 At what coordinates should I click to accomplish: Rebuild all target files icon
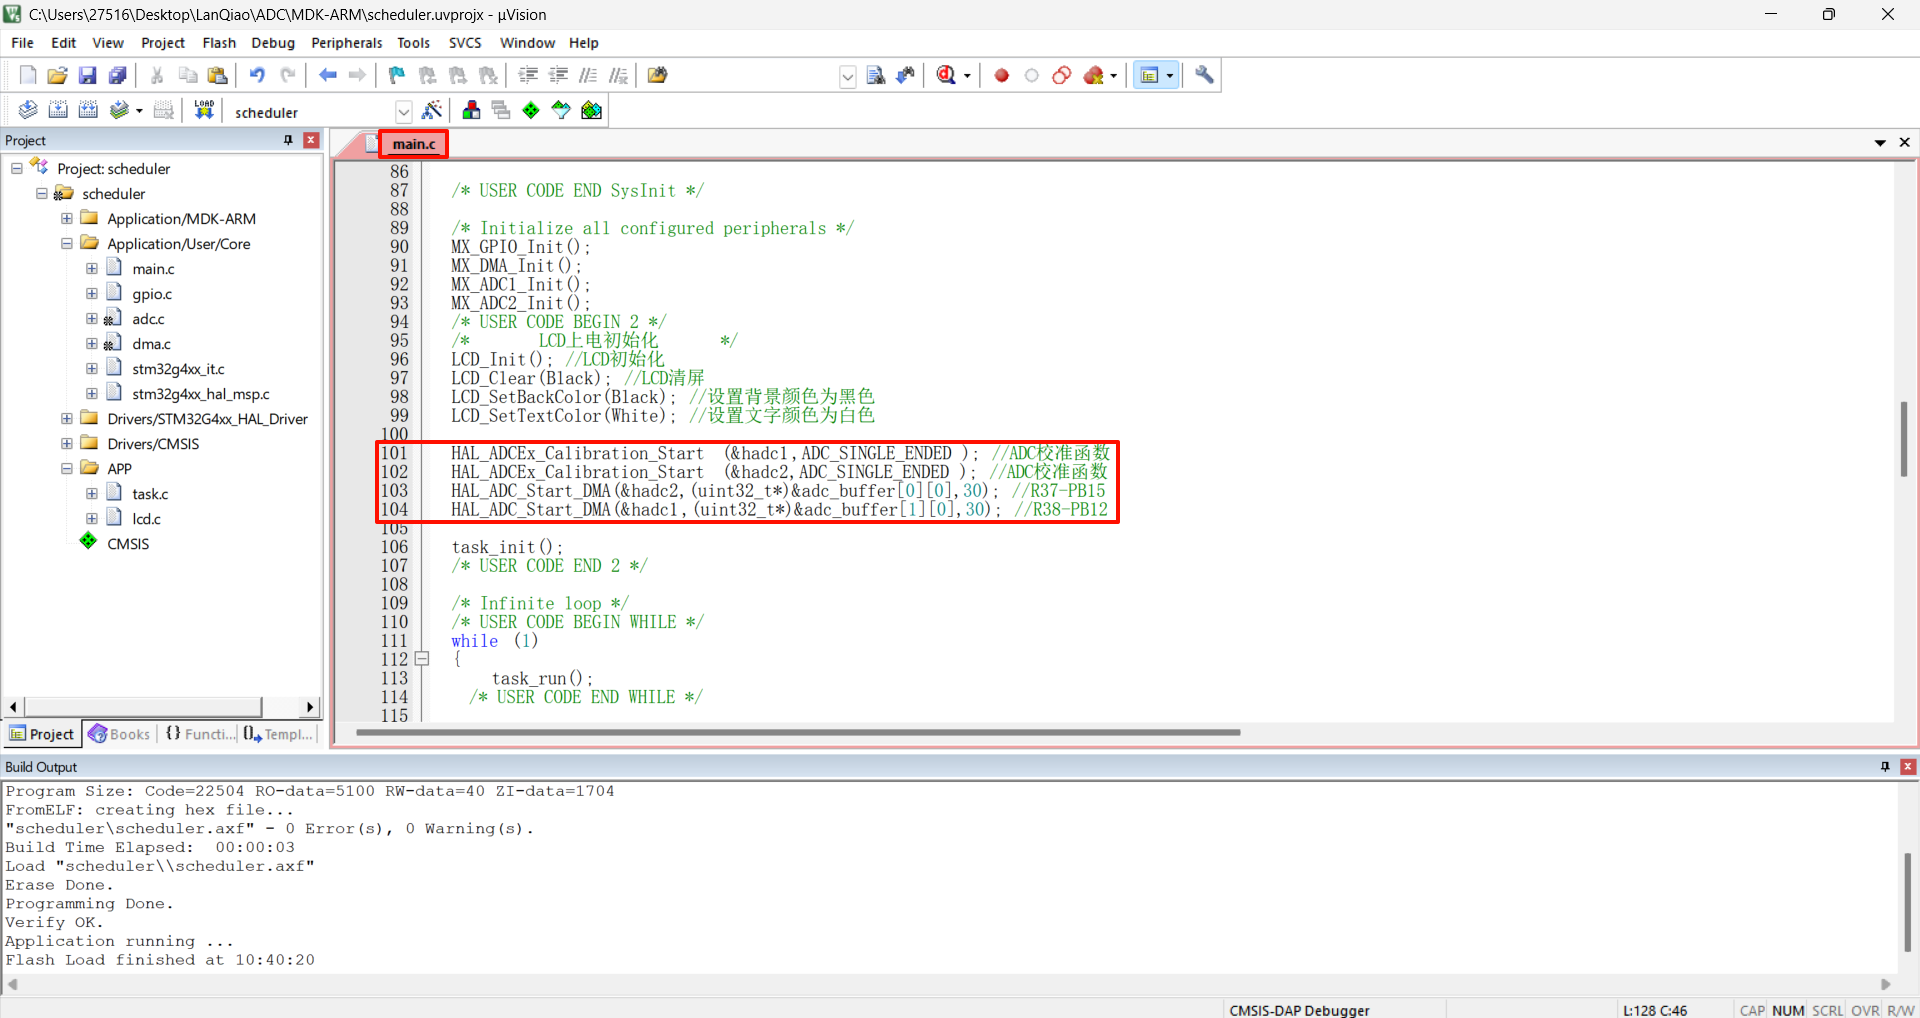coord(88,110)
